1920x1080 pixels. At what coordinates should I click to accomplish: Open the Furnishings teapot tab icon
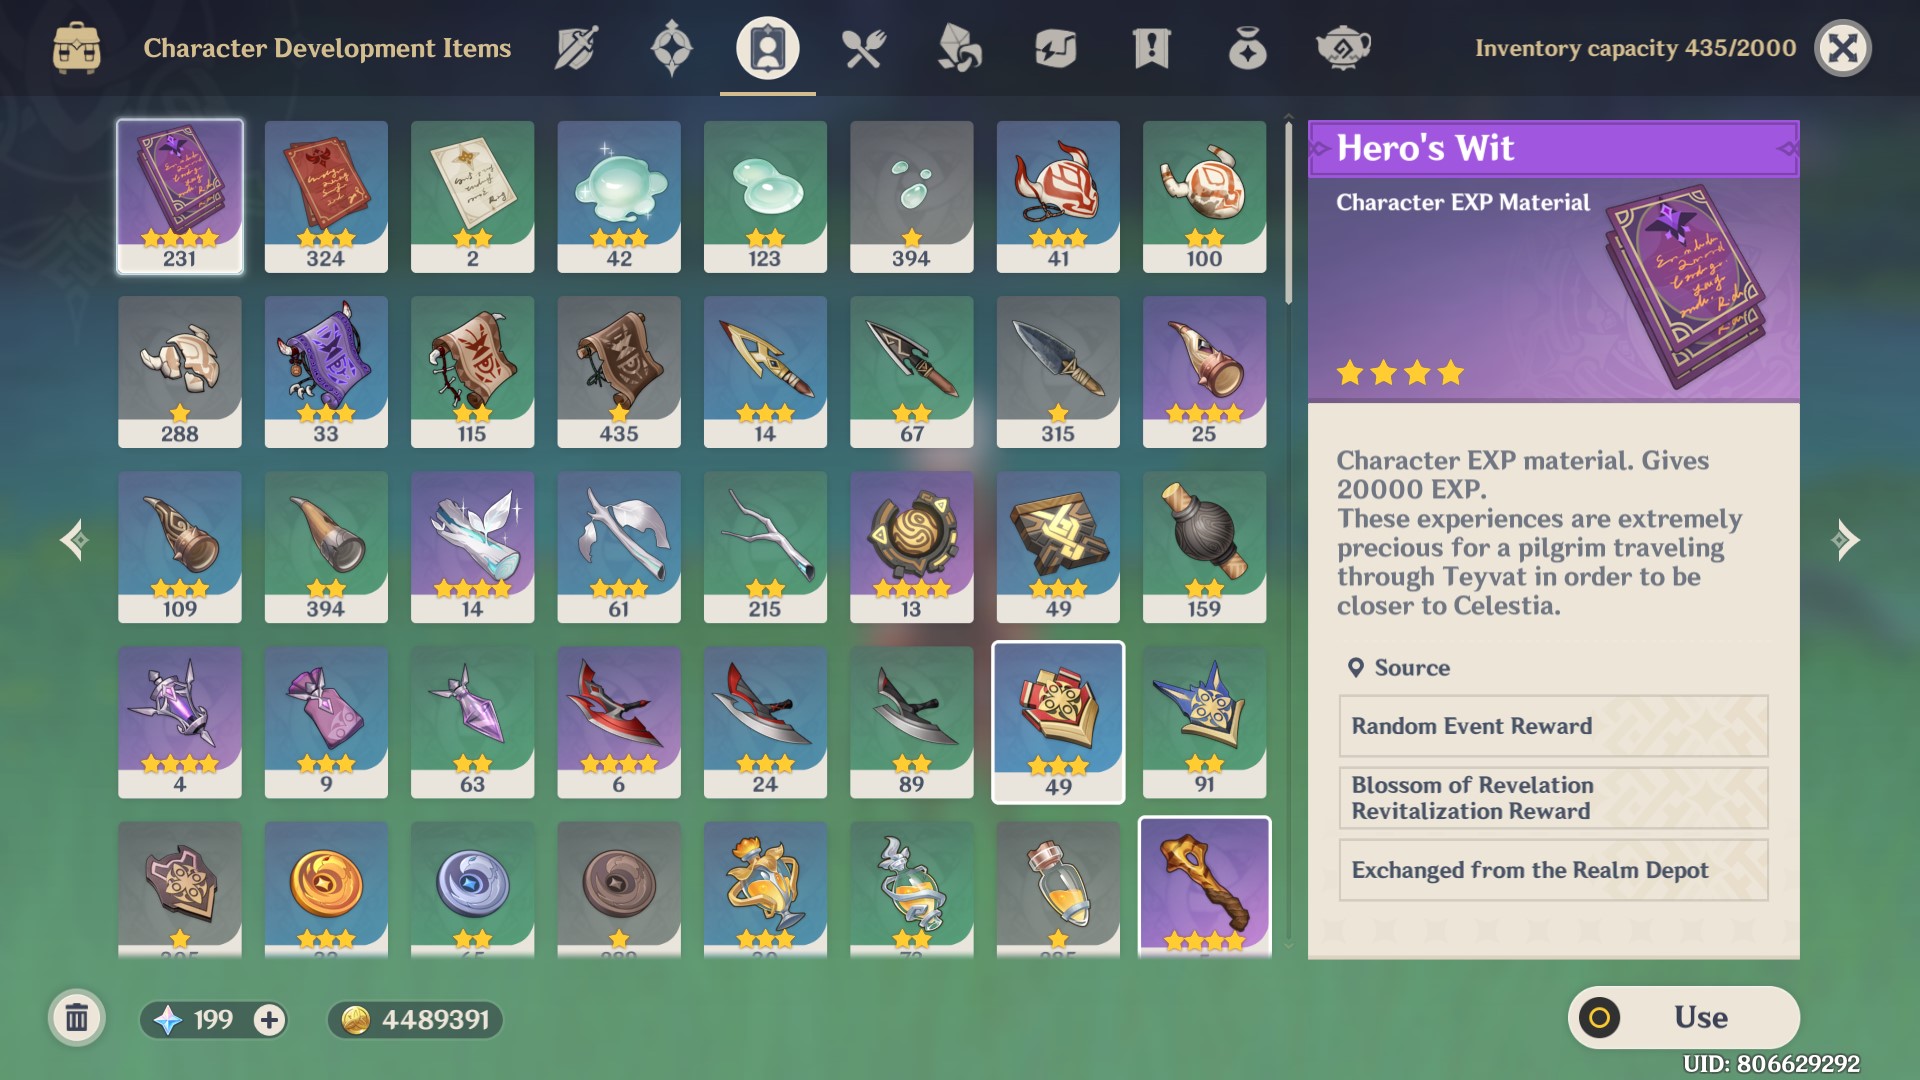[x=1343, y=48]
